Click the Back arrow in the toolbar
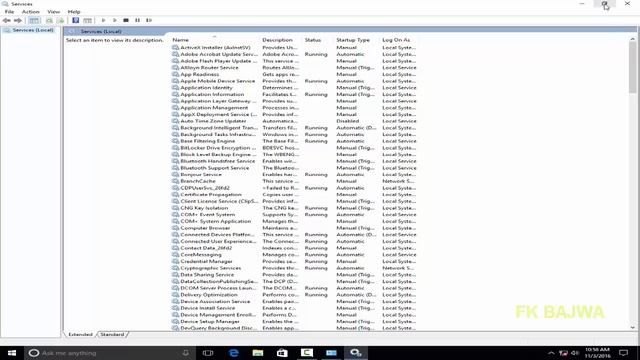 (x=7, y=20)
